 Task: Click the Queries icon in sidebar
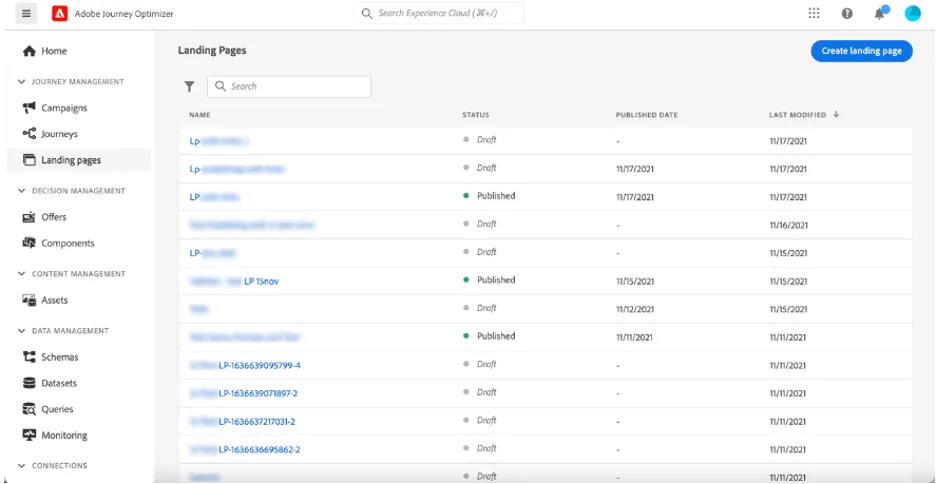coord(29,409)
